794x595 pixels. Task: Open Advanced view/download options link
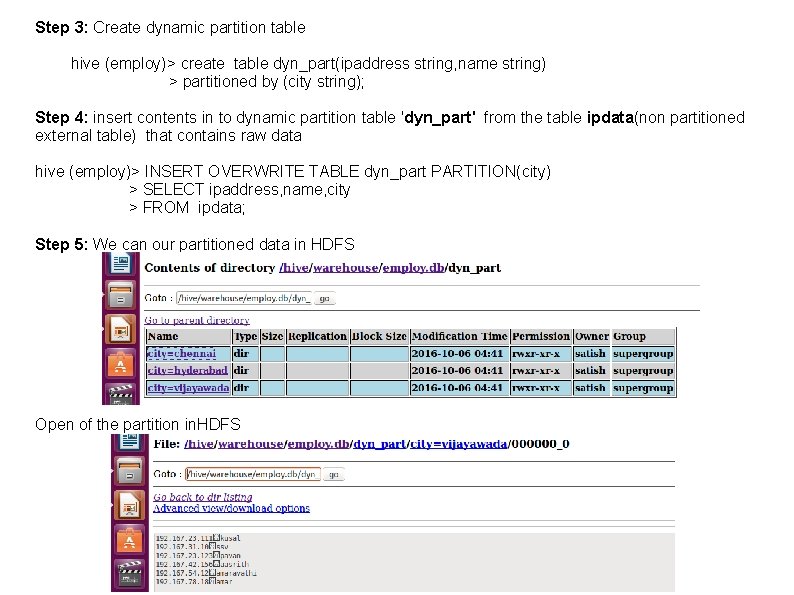point(231,508)
